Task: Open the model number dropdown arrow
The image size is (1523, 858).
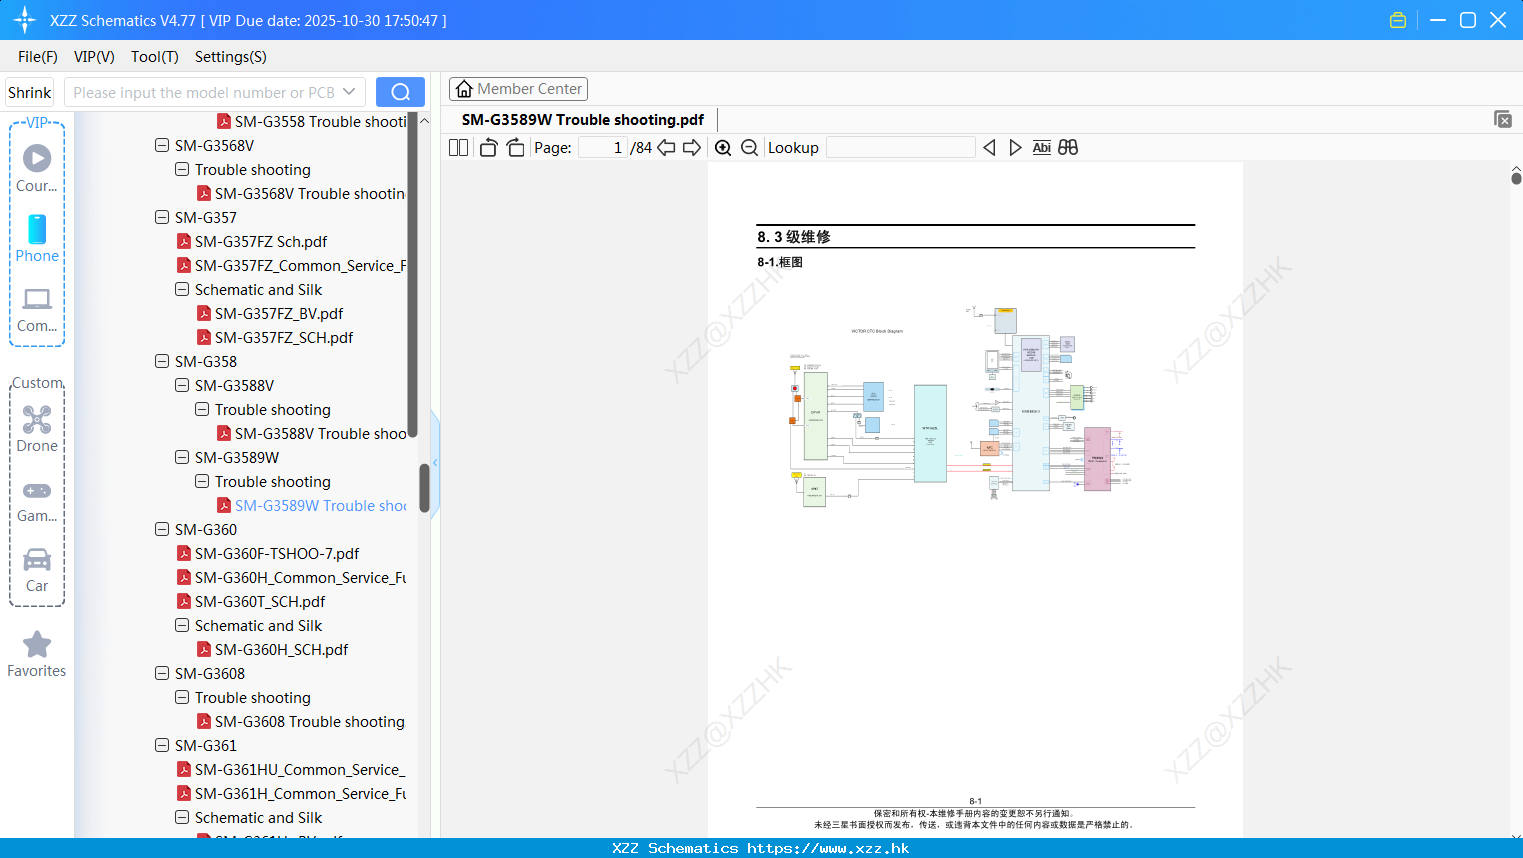Action: click(x=349, y=92)
